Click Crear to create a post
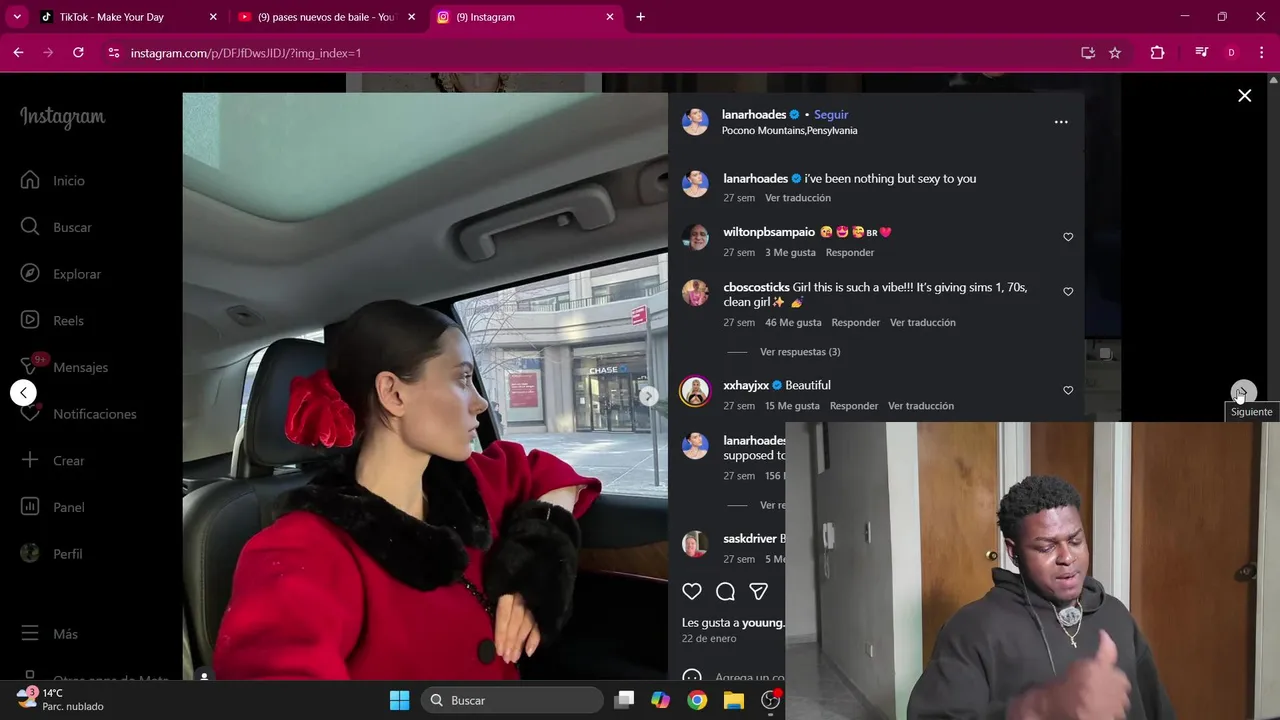 pyautogui.click(x=53, y=461)
